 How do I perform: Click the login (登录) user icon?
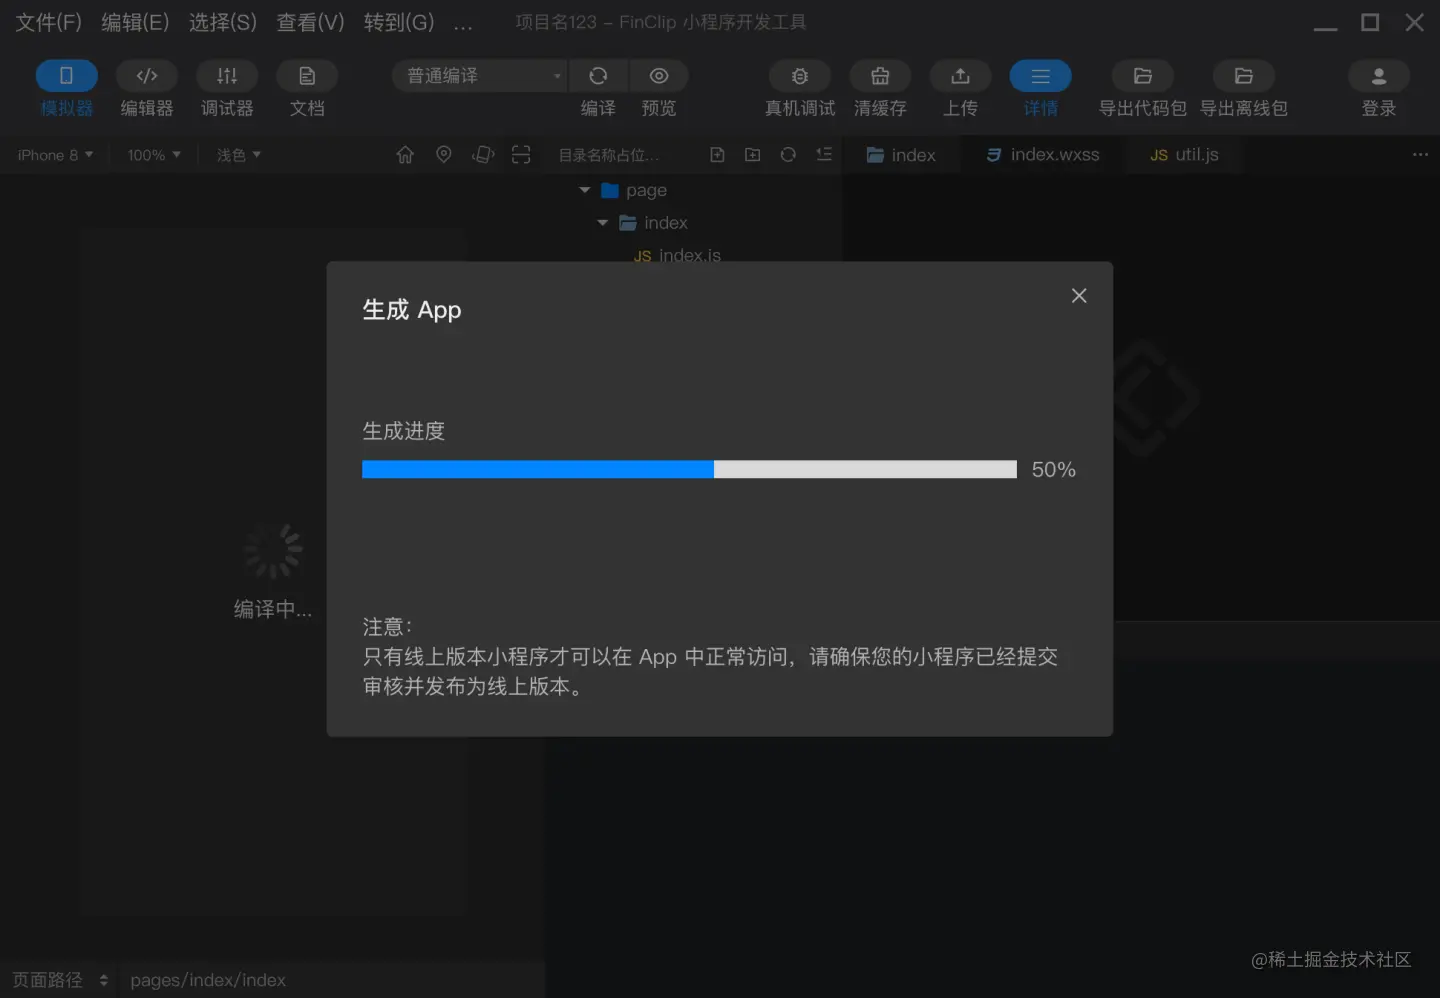[1379, 76]
